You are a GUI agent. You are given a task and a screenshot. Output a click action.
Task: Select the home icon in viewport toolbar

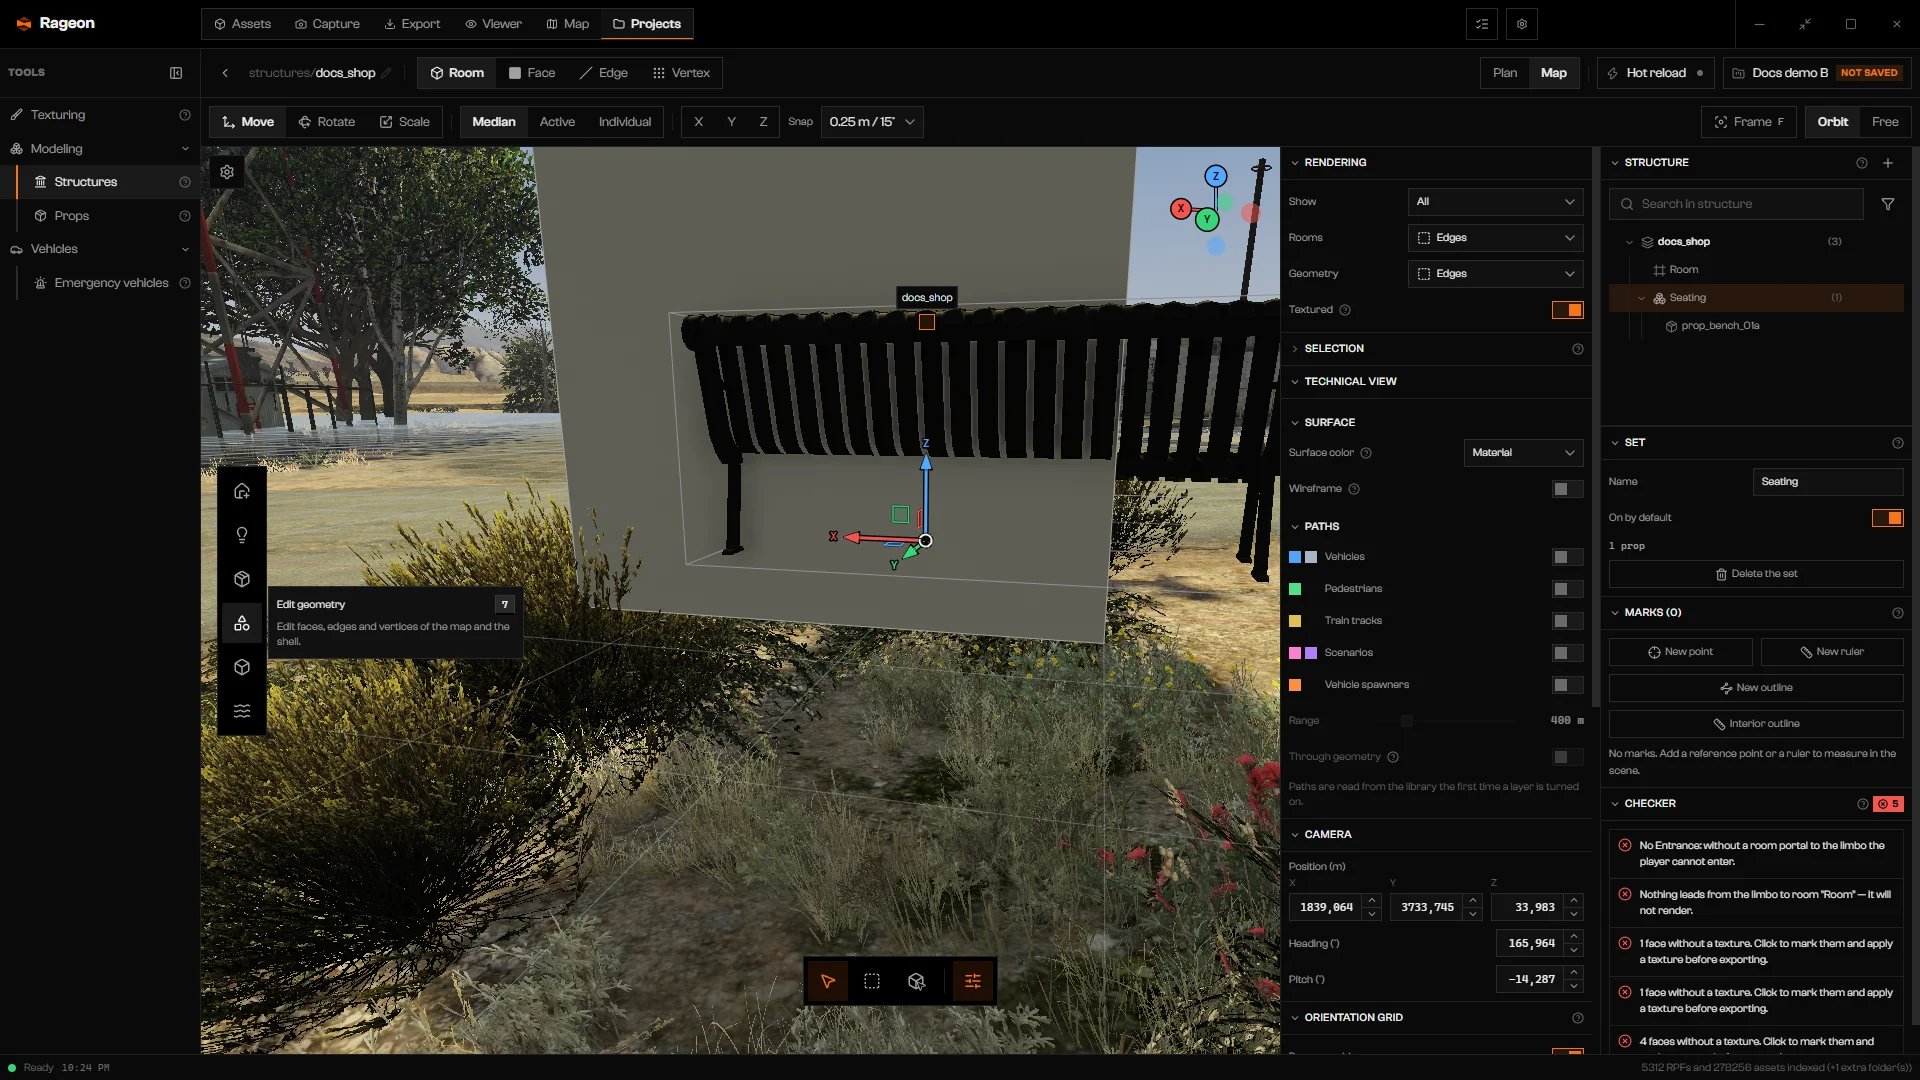coord(242,491)
